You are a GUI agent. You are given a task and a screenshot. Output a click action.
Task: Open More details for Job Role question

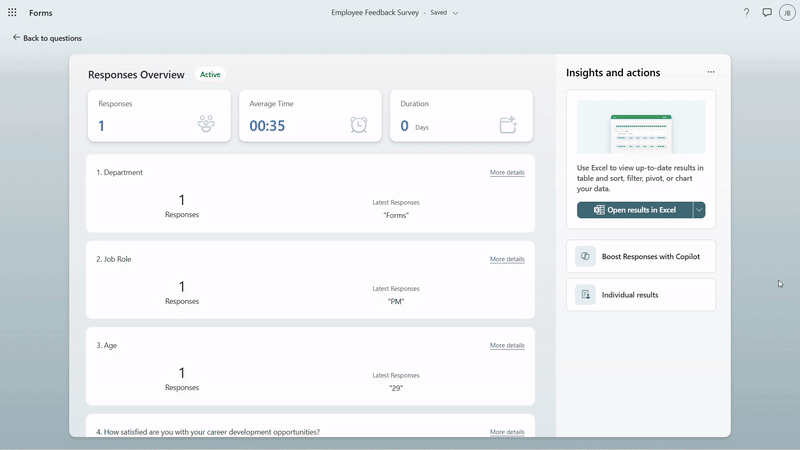tap(507, 259)
